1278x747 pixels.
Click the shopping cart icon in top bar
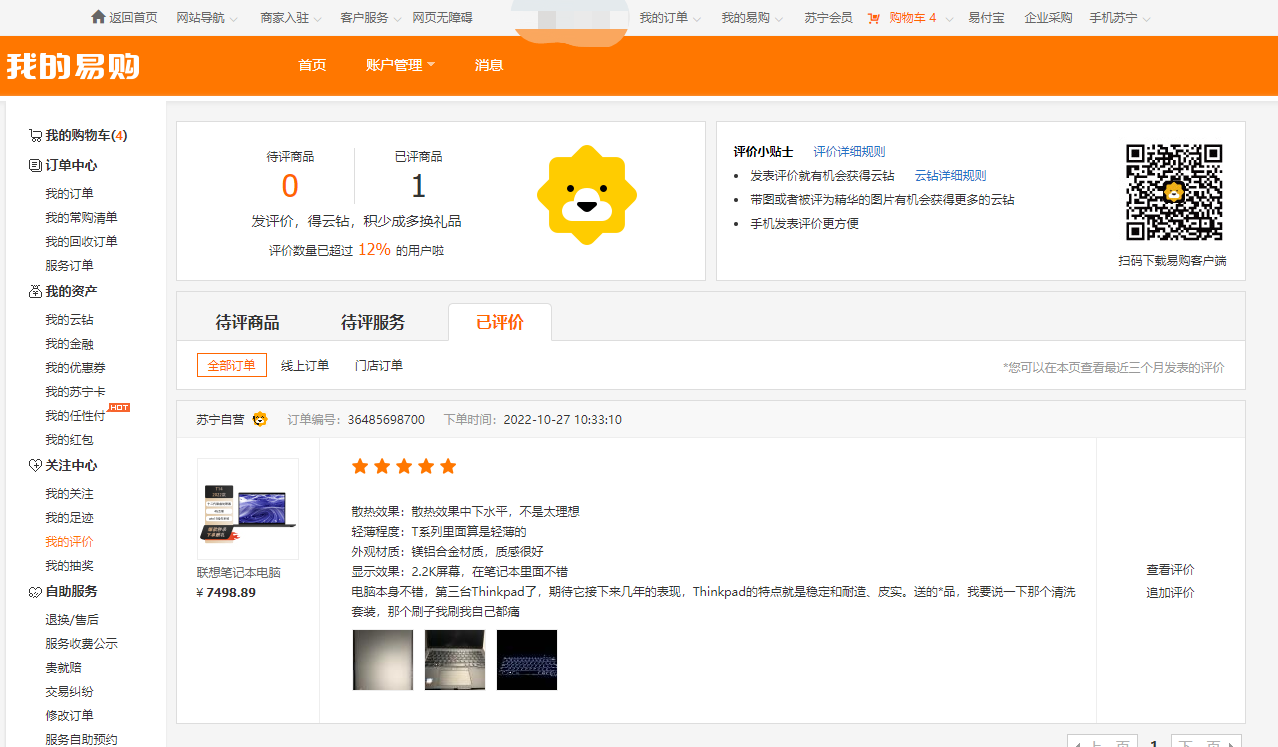pos(874,18)
